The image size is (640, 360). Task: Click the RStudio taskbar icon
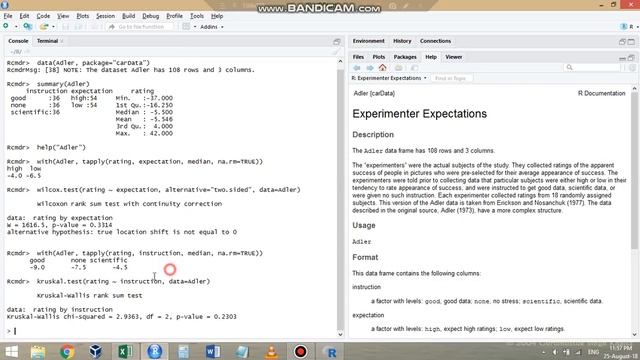click(155, 351)
